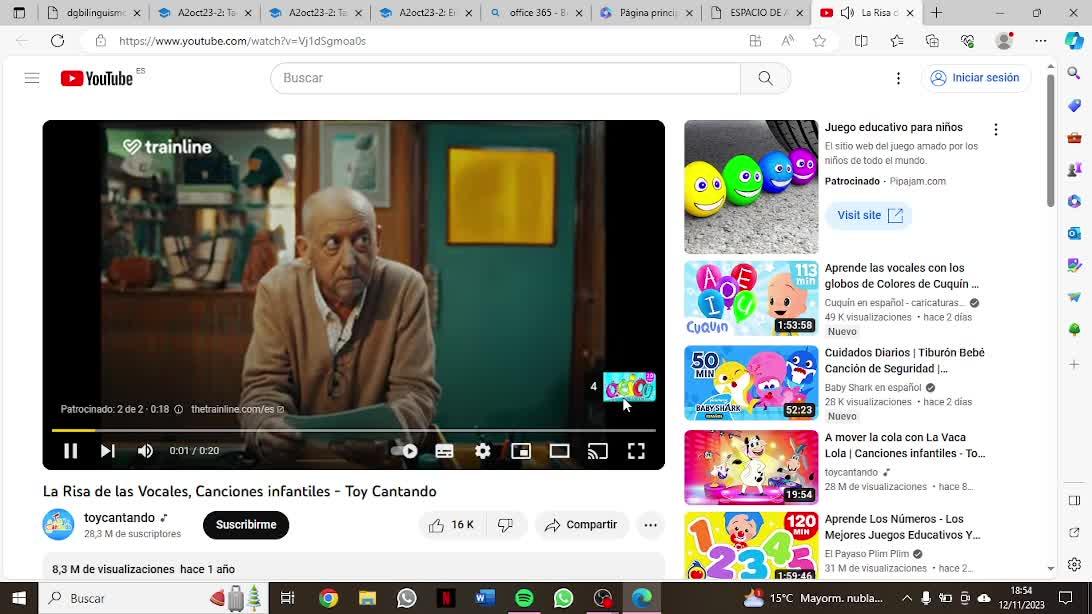Click thetrainline.com/es ad link in player
The image size is (1092, 614).
pos(237,409)
